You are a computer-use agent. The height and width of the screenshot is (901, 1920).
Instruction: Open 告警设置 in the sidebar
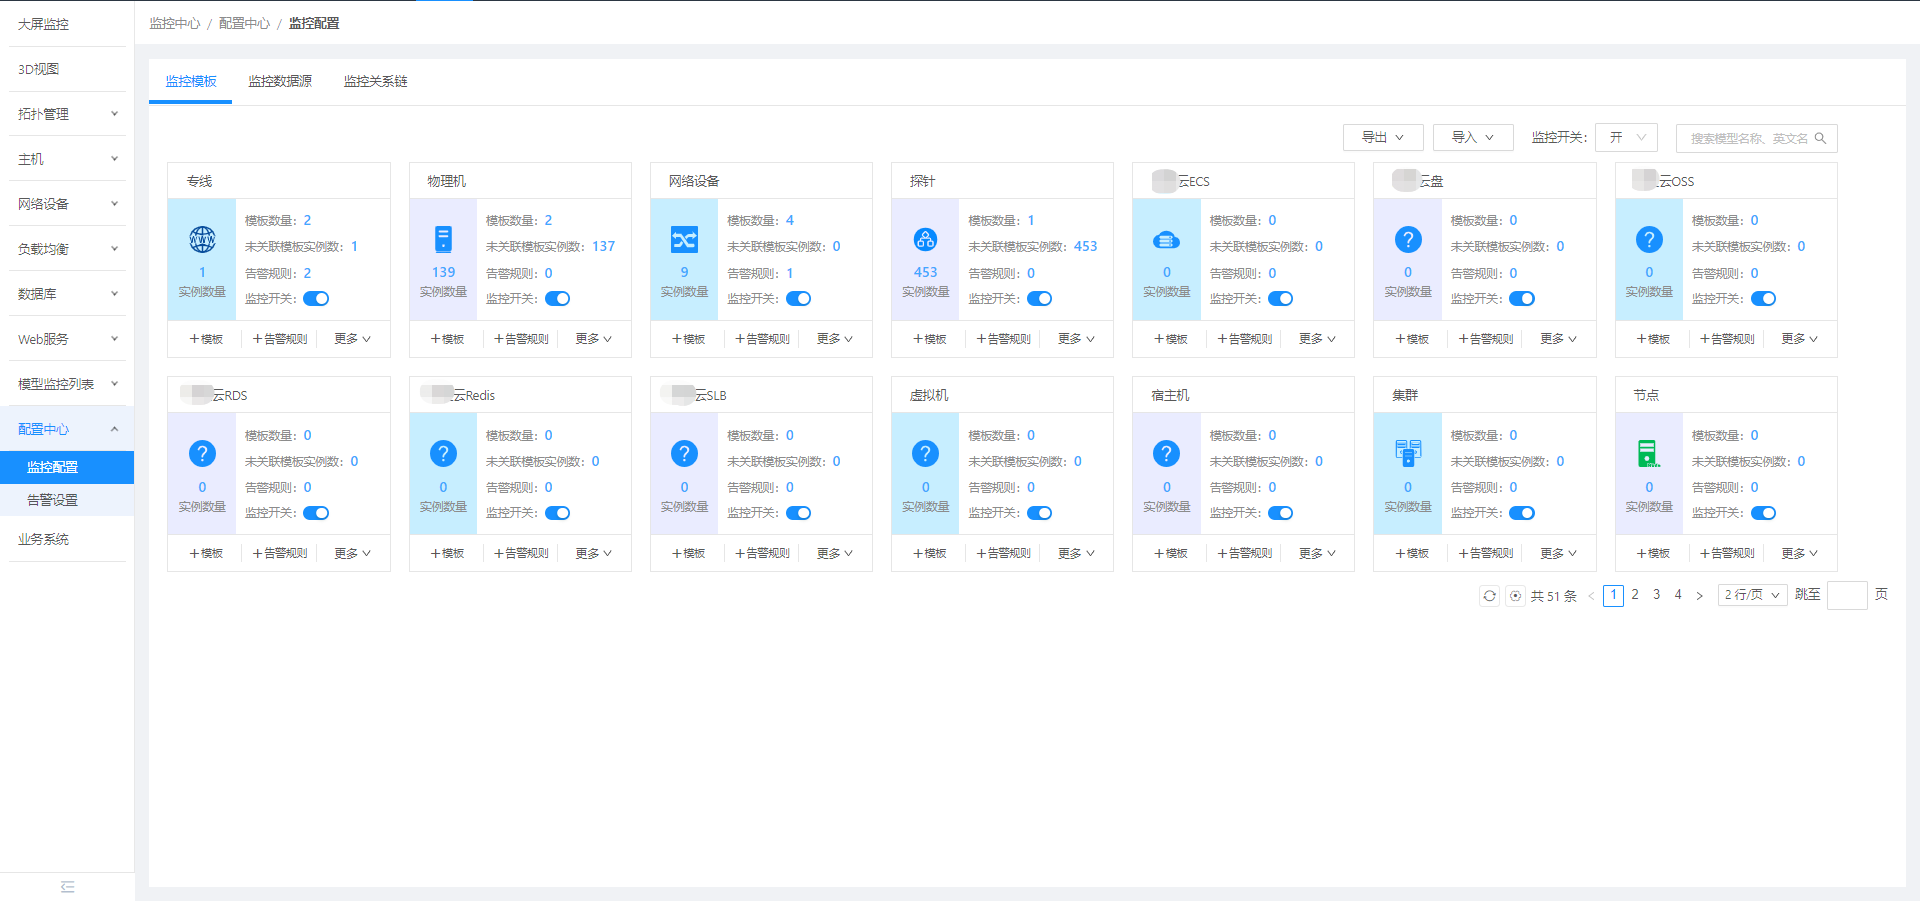tap(52, 500)
